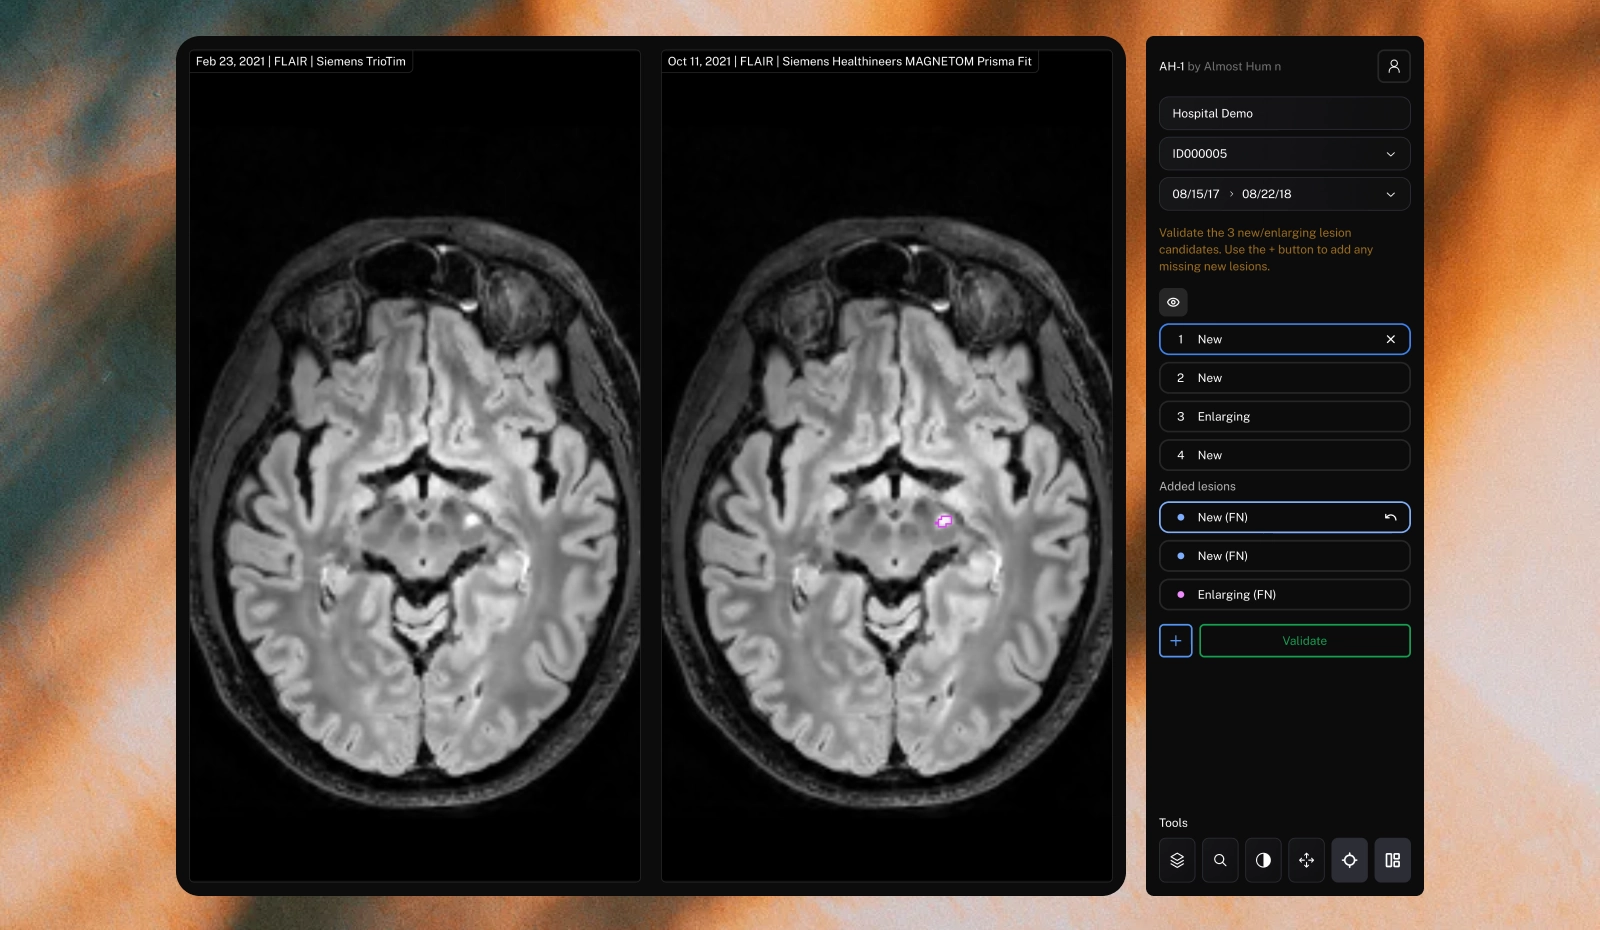This screenshot has width=1600, height=930.
Task: Remove lesion 1 New with X
Action: tap(1390, 339)
